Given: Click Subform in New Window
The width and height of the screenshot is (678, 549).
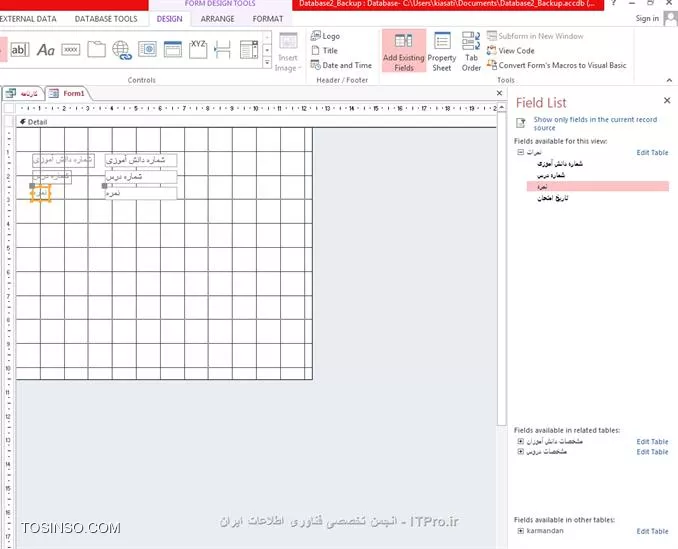Looking at the screenshot, I should tap(535, 36).
